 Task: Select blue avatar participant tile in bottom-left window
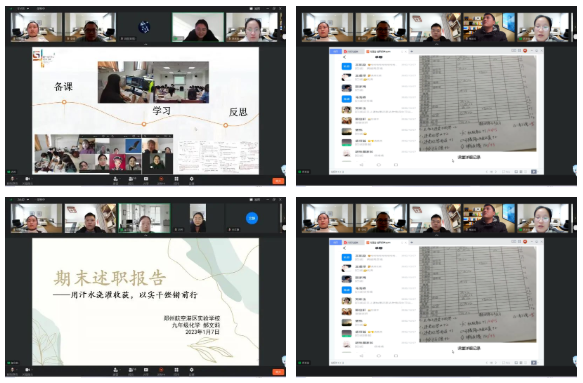pyautogui.click(x=252, y=218)
